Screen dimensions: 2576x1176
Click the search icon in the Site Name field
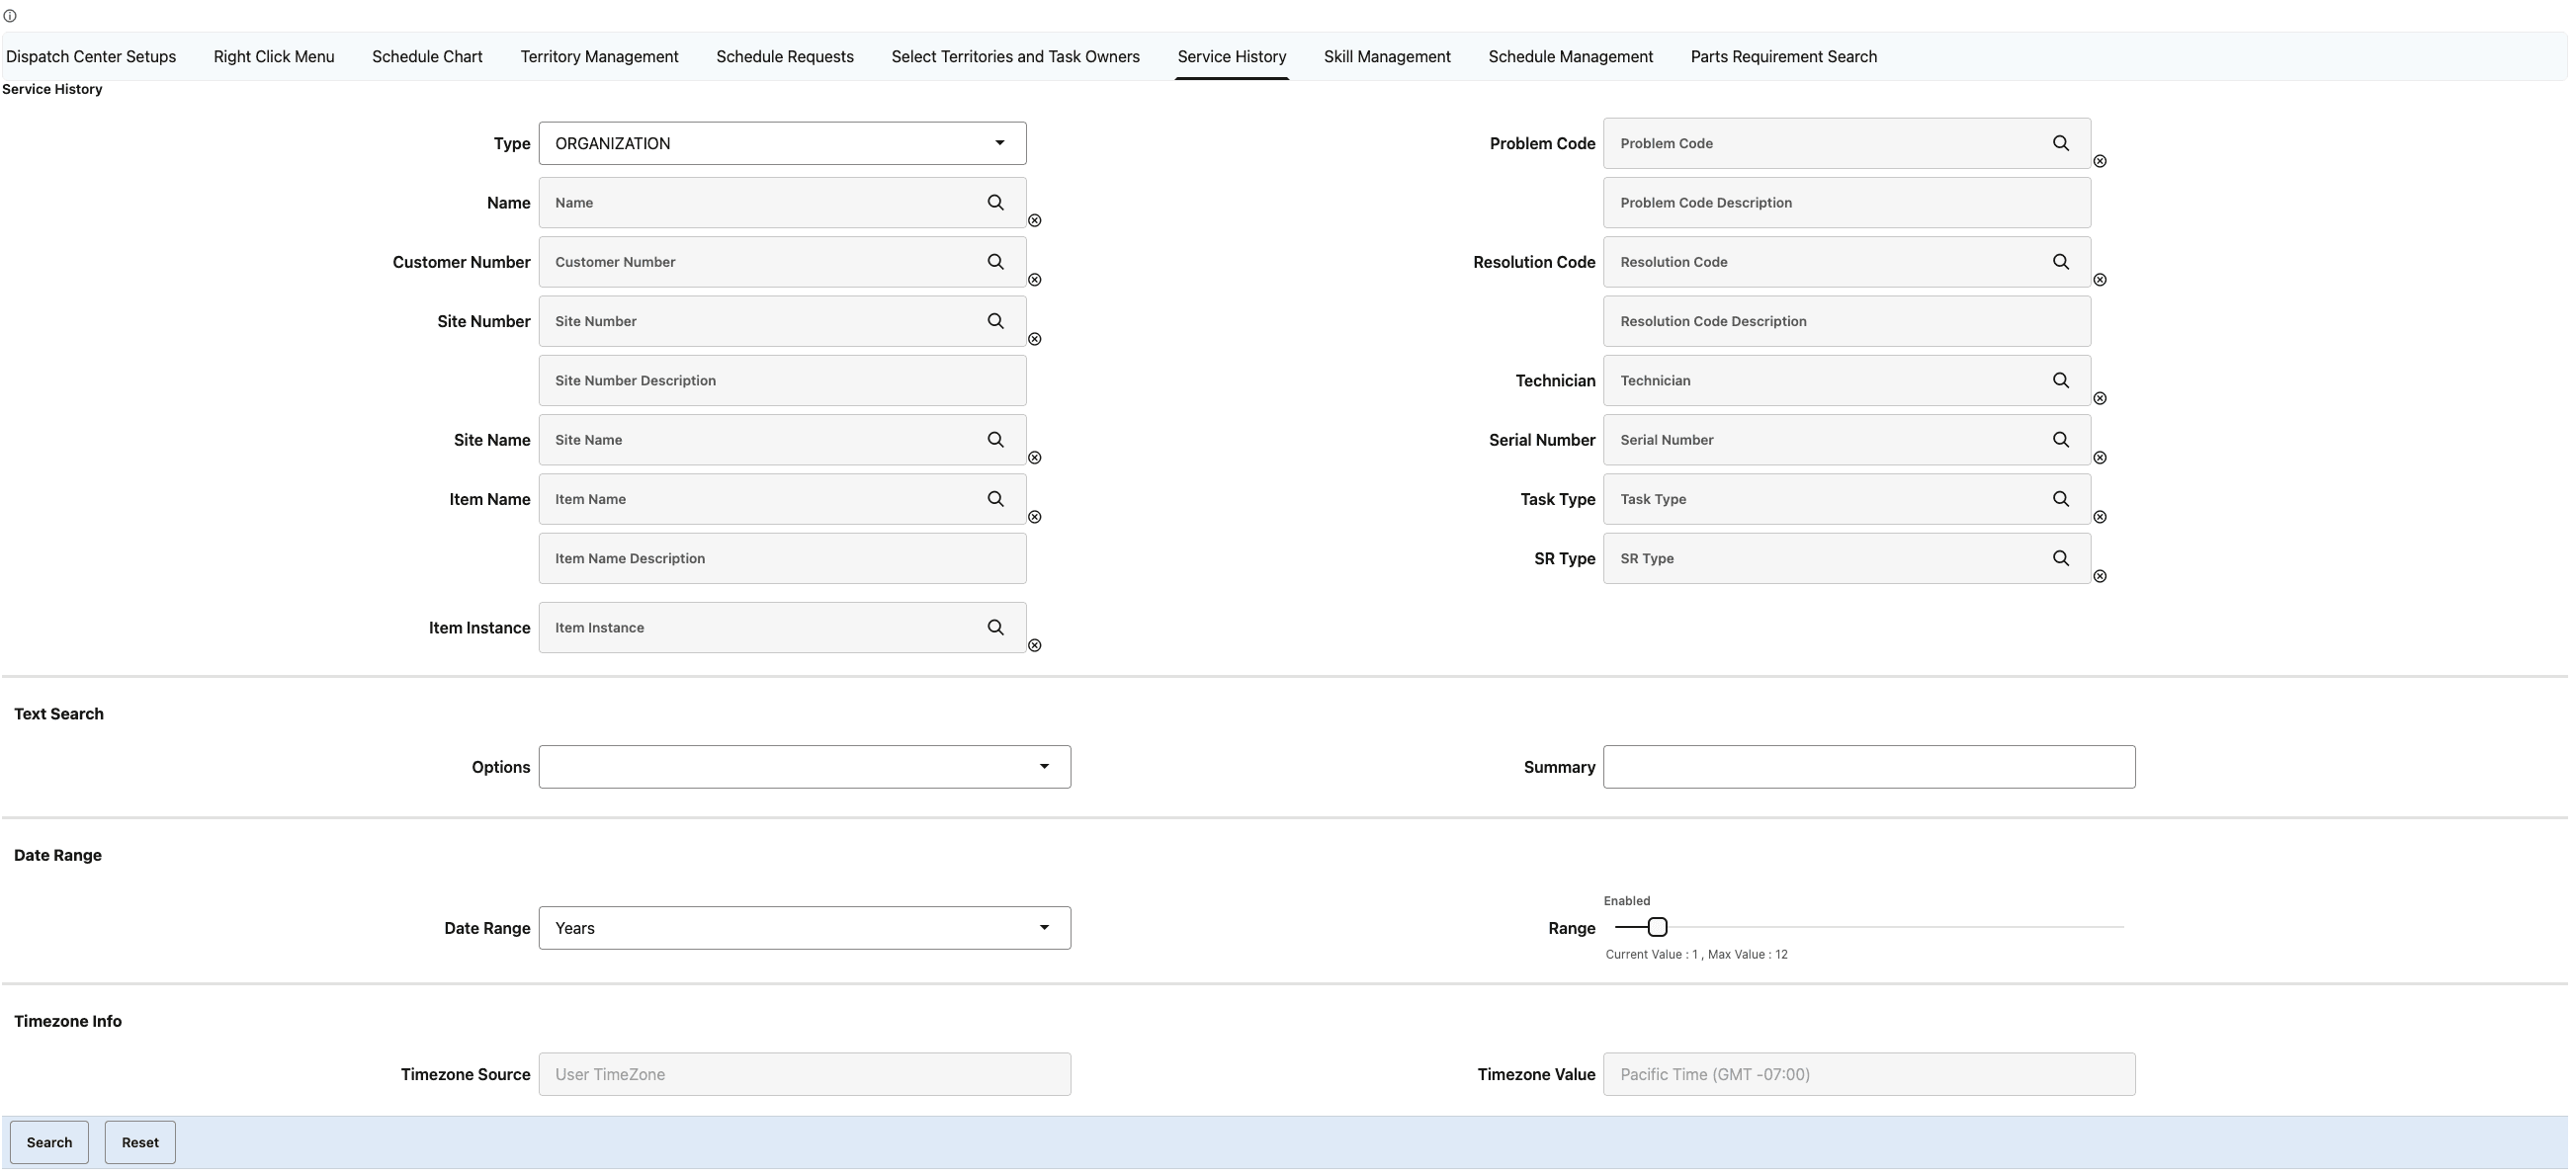[x=996, y=439]
